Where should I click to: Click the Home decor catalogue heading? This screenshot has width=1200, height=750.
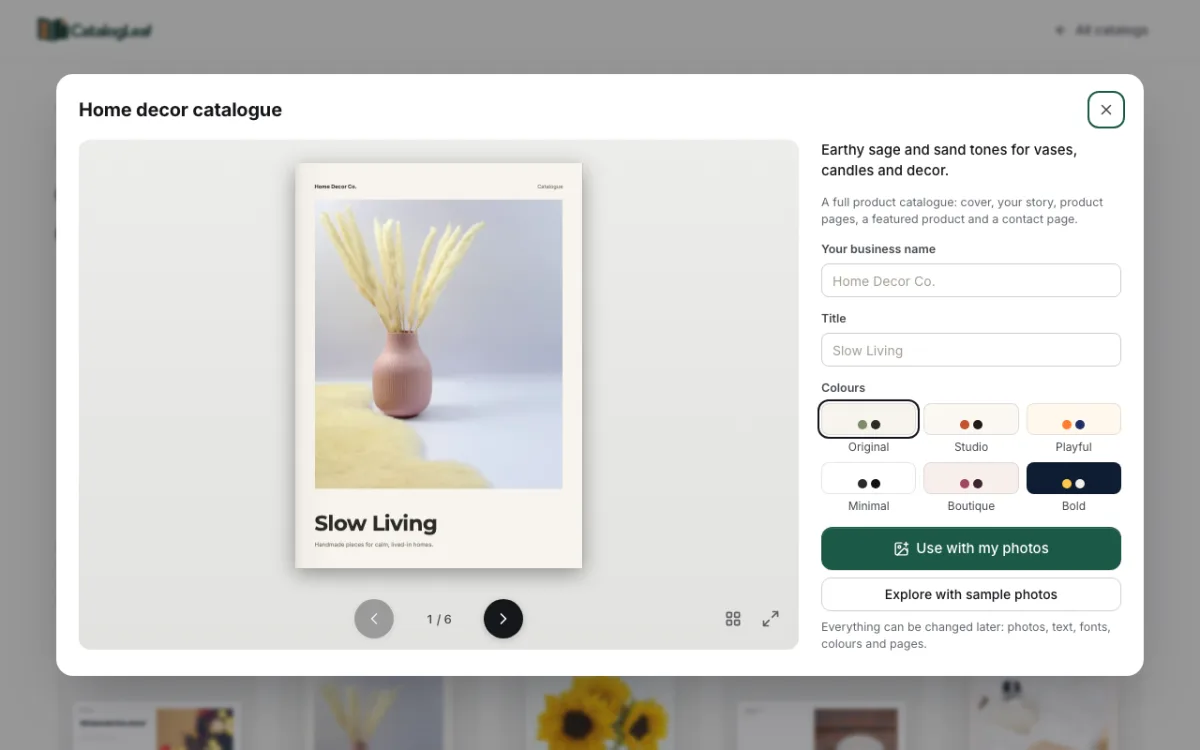180,110
